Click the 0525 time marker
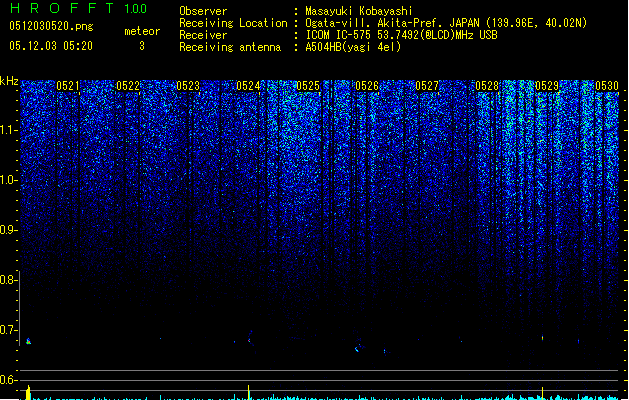Viewport: 629px width, 400px height. pyautogui.click(x=308, y=86)
